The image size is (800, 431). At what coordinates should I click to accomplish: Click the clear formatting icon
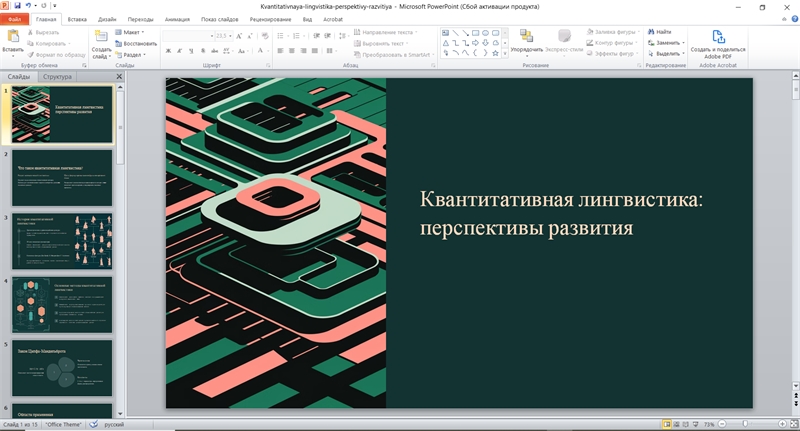tap(265, 36)
